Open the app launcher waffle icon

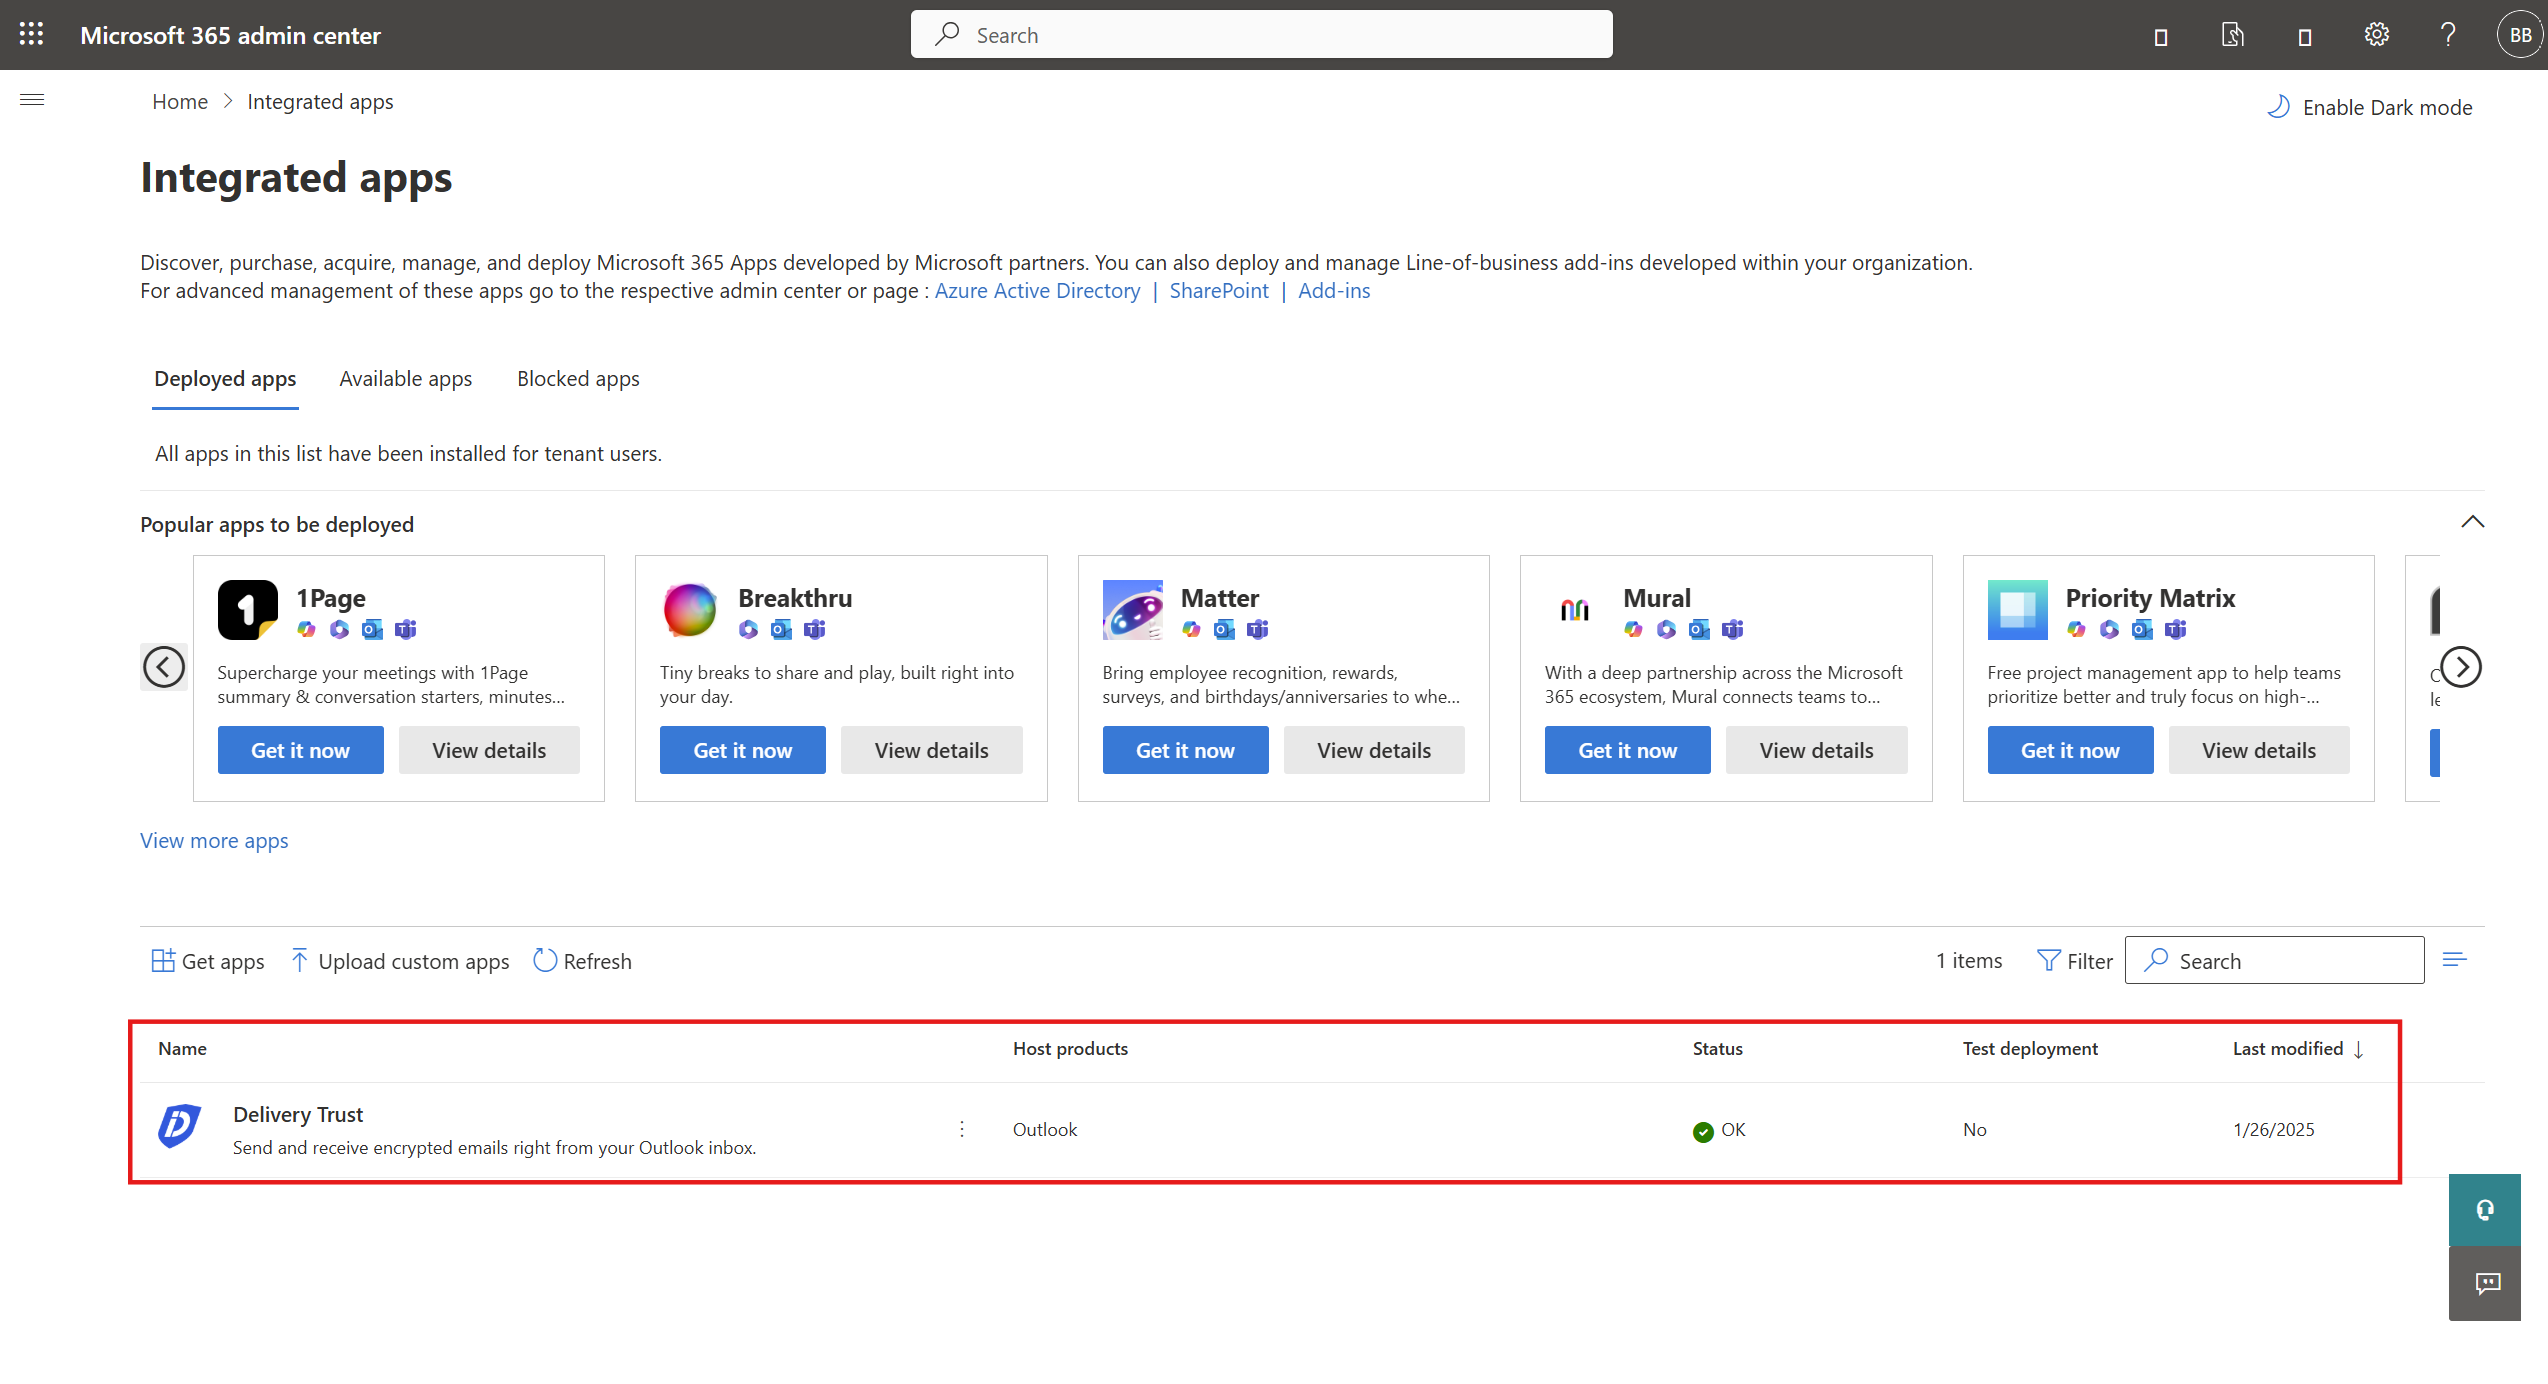coord(31,34)
